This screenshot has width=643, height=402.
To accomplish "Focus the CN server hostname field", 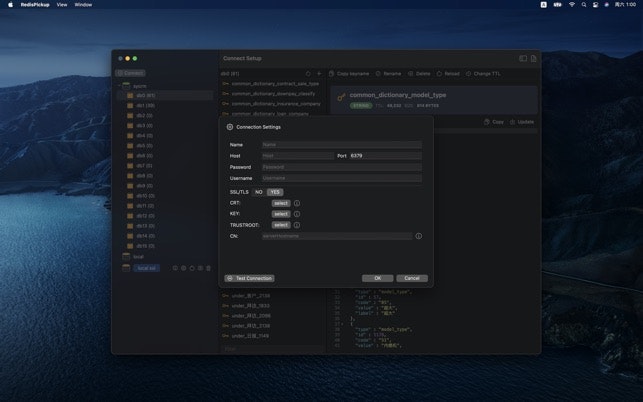I will [337, 236].
